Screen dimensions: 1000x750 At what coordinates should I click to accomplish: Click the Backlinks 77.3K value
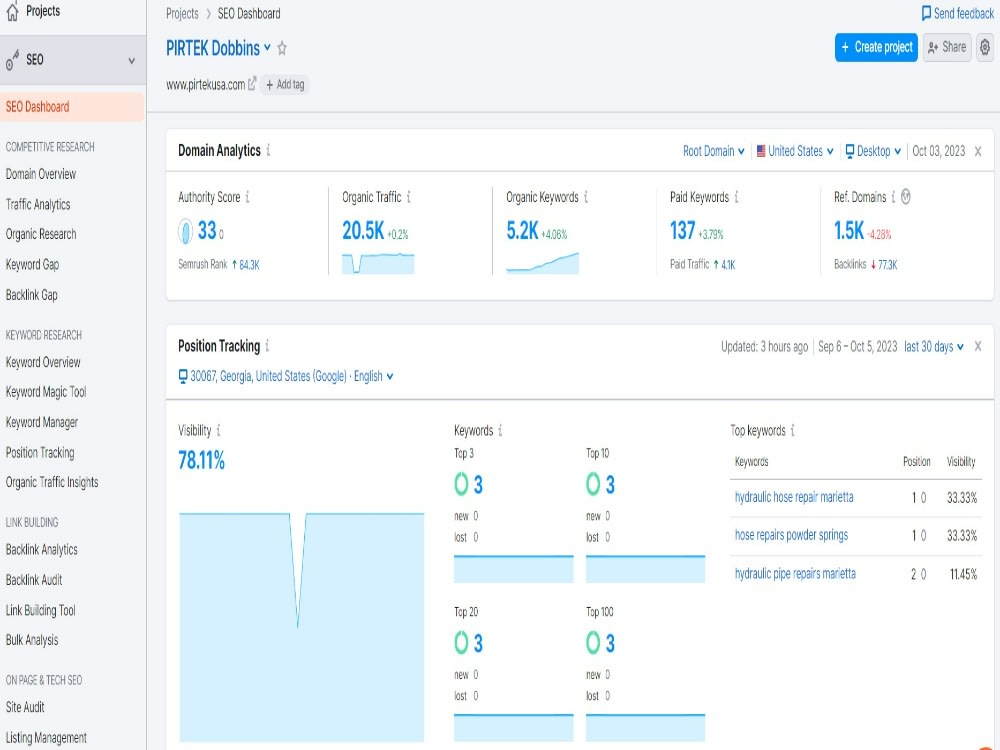point(888,265)
